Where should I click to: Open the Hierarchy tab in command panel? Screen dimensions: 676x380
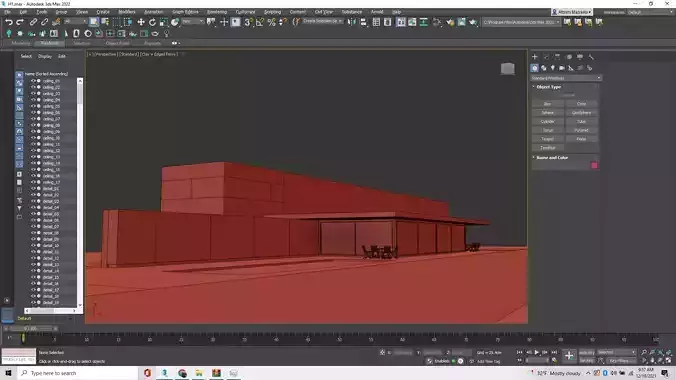[x=557, y=57]
